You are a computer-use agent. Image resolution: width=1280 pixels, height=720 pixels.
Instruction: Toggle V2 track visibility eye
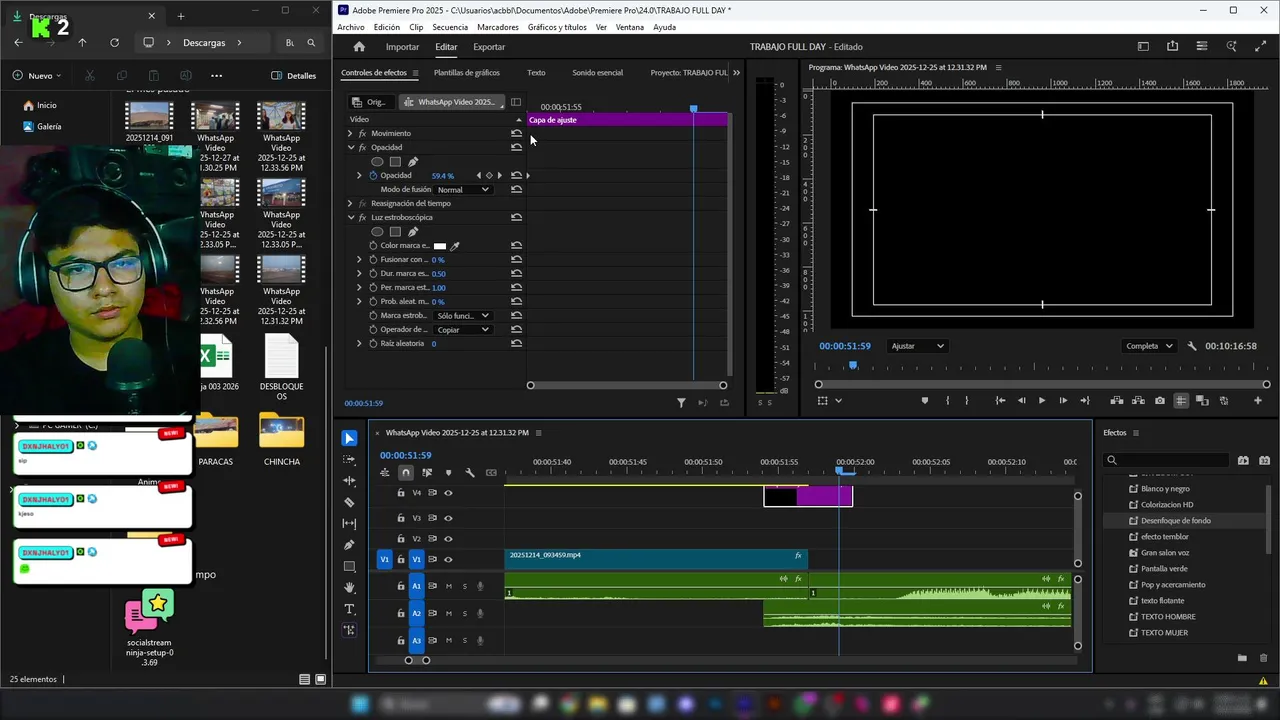[448, 539]
